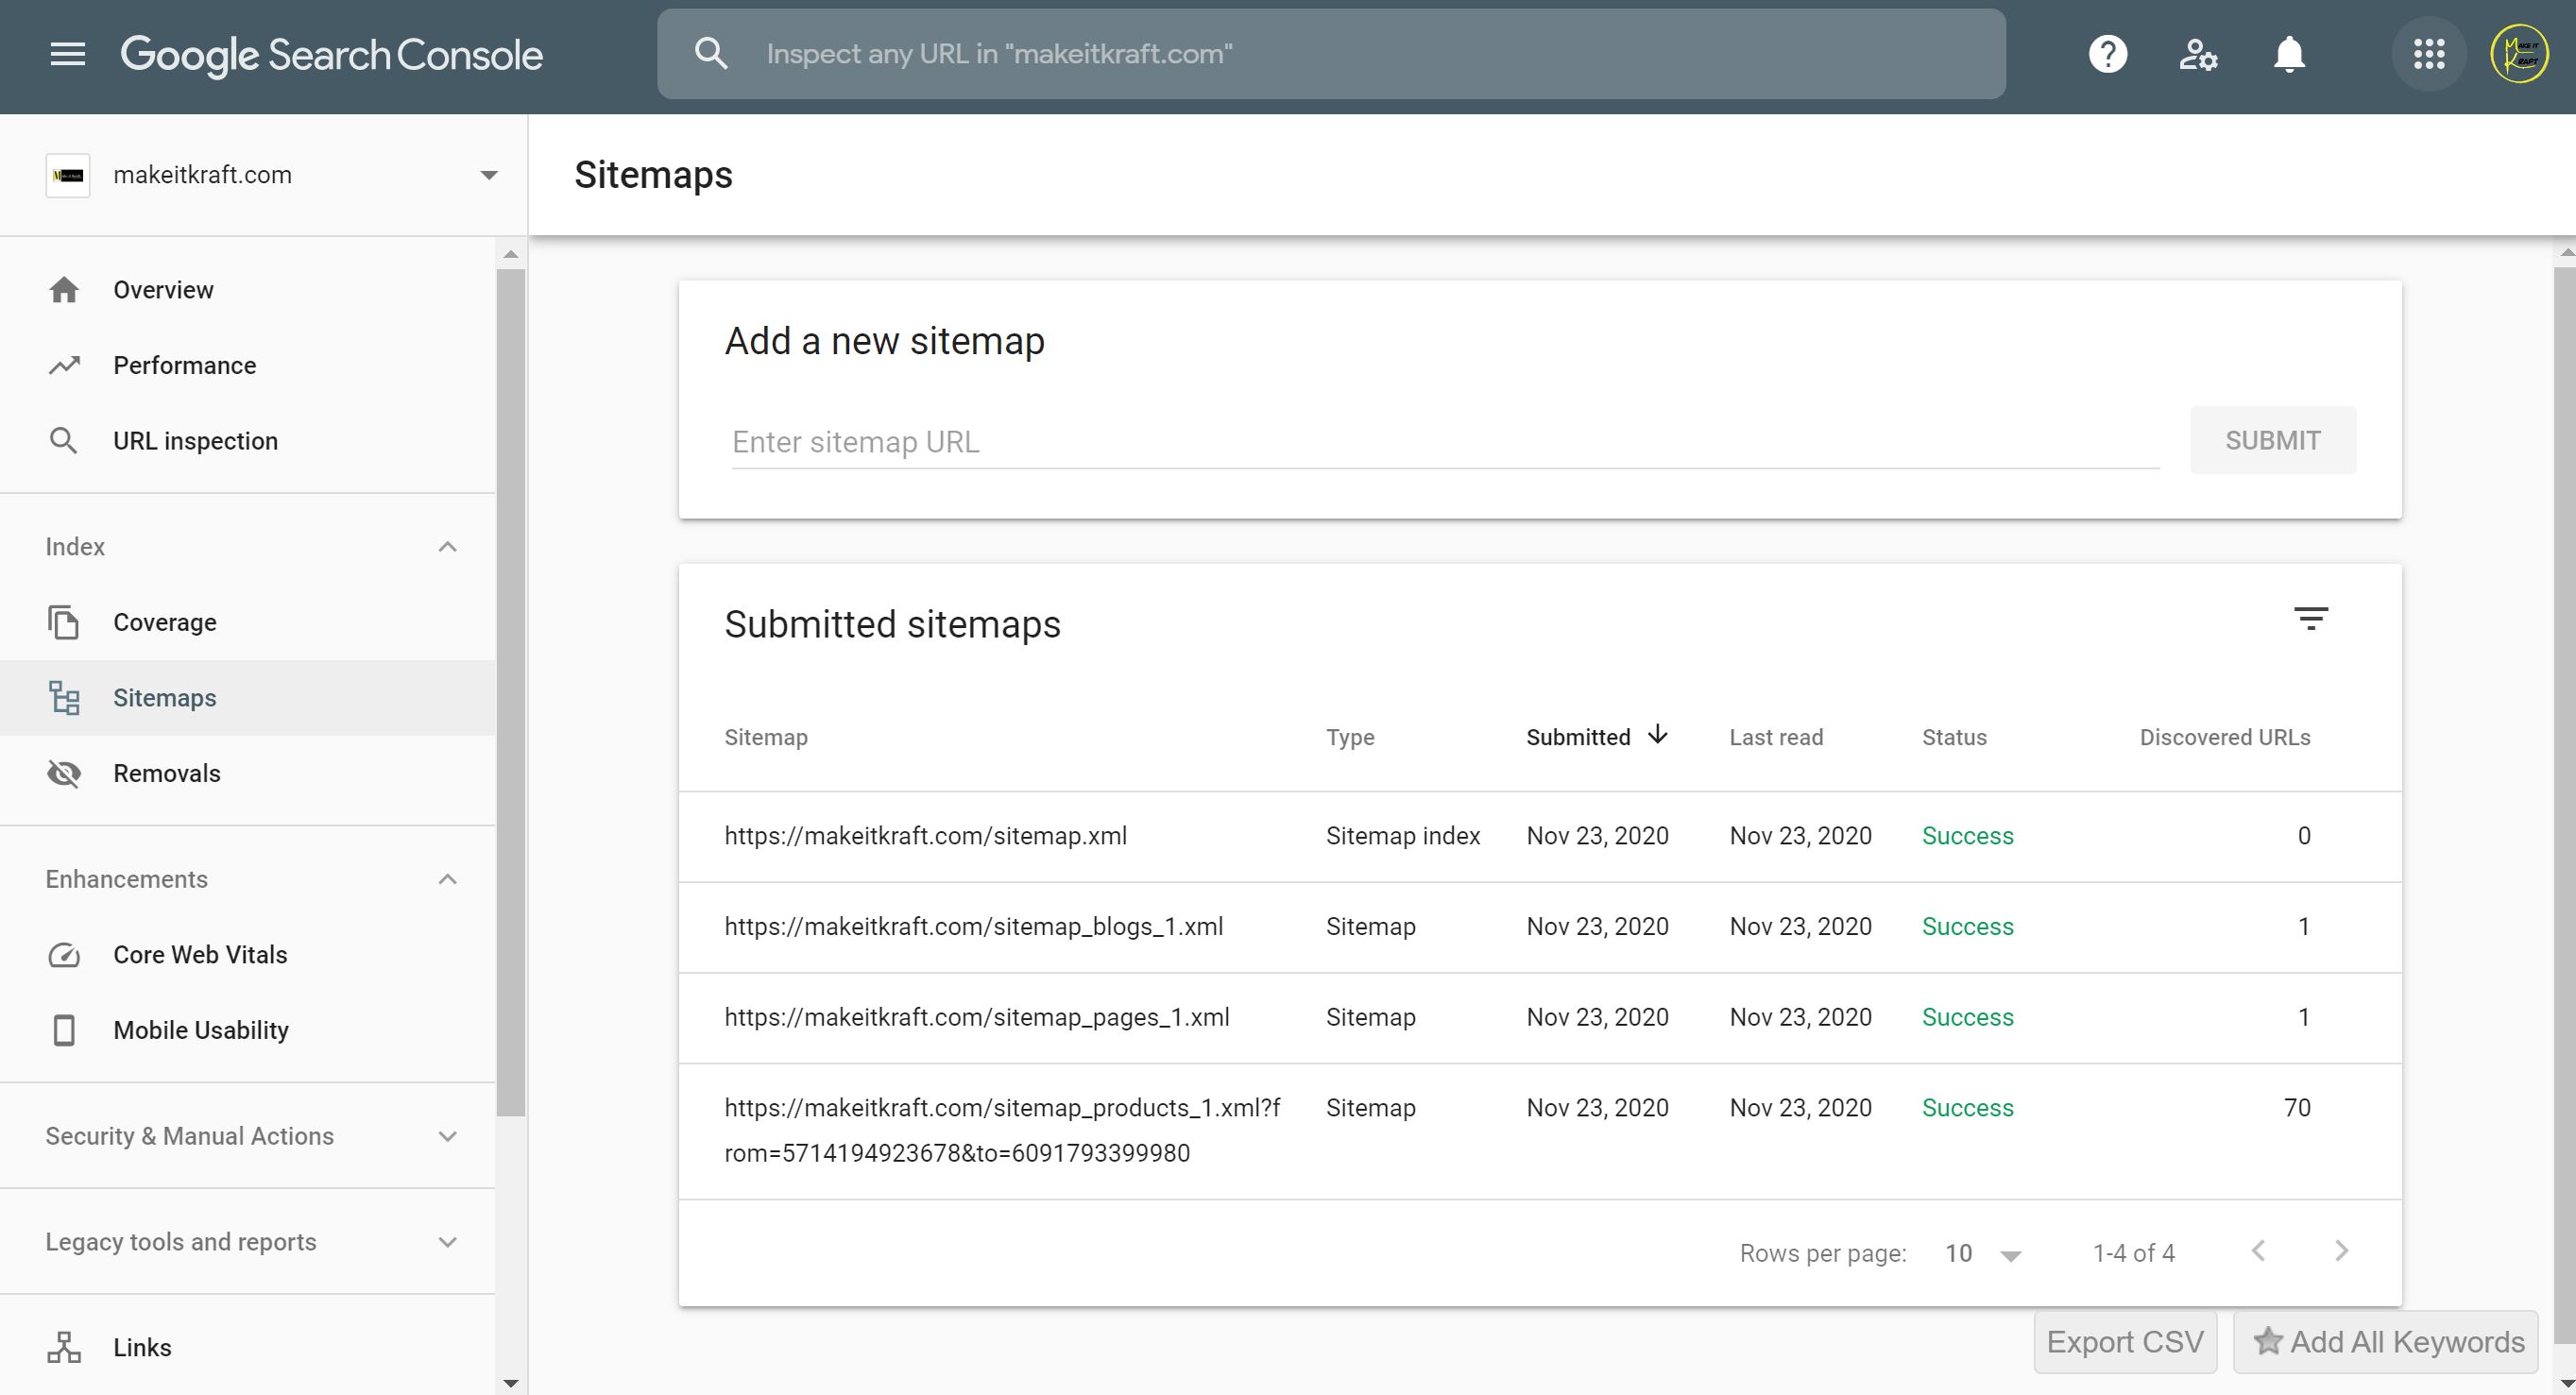Image resolution: width=2576 pixels, height=1395 pixels.
Task: Open users and settings icon
Action: (2198, 54)
